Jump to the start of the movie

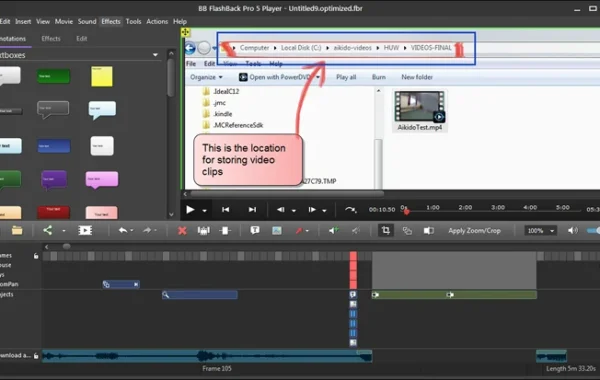(x=226, y=210)
